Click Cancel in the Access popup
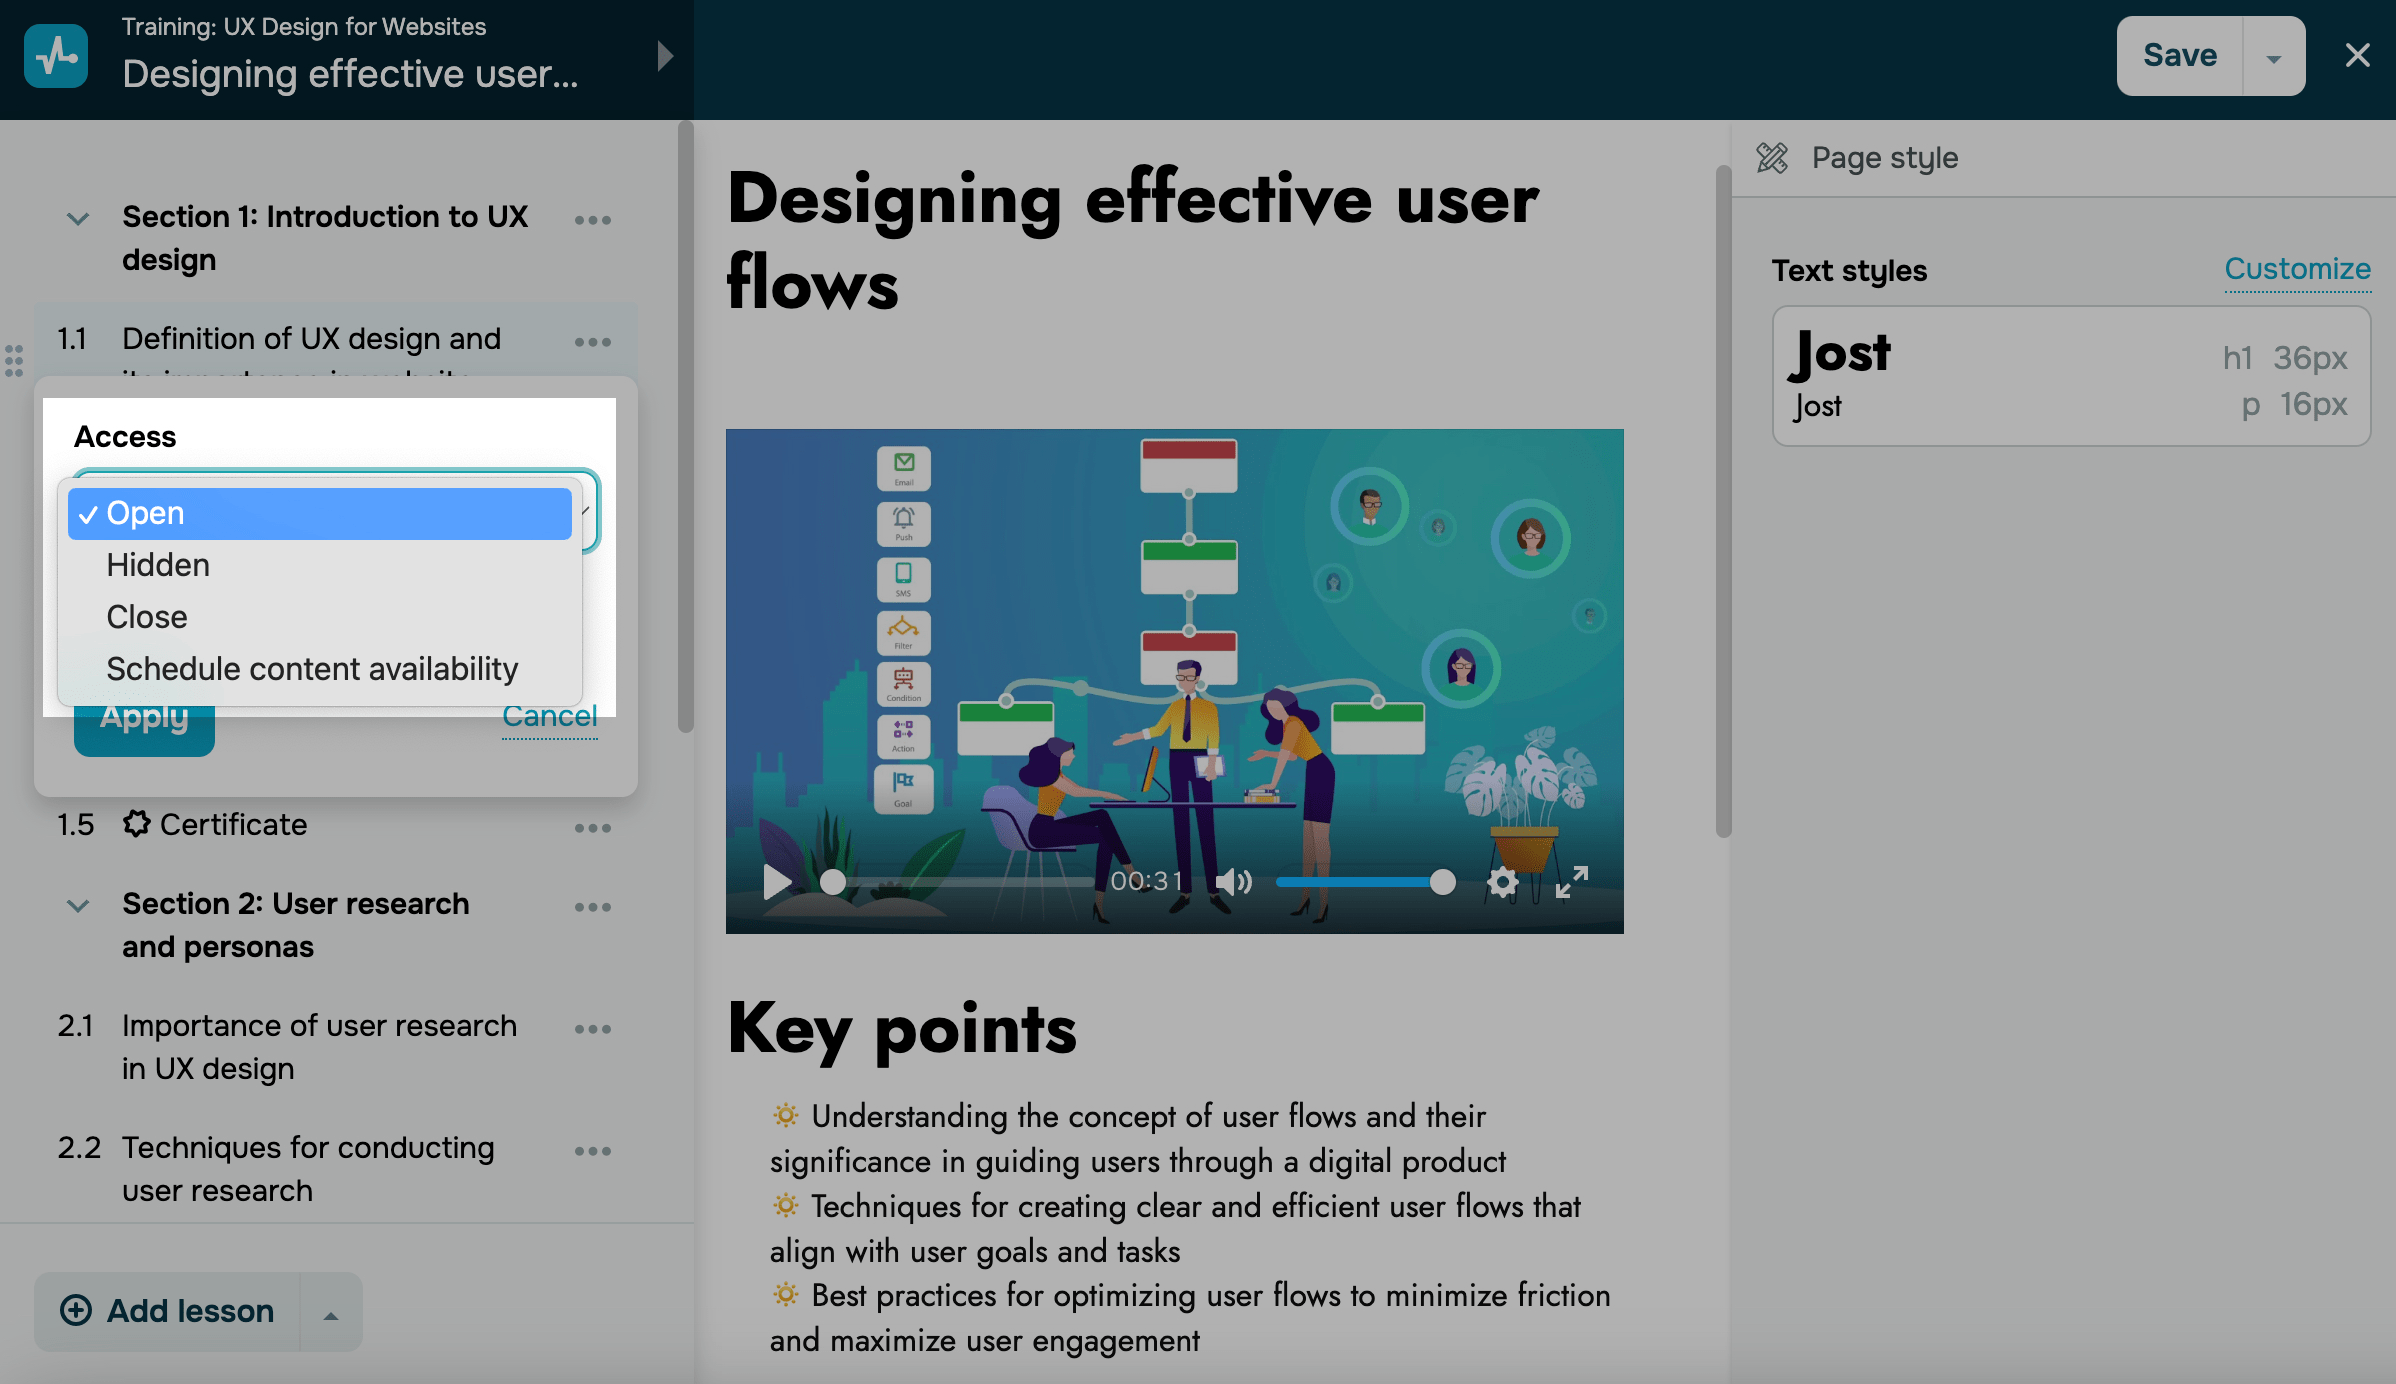The image size is (2396, 1384). 550,718
